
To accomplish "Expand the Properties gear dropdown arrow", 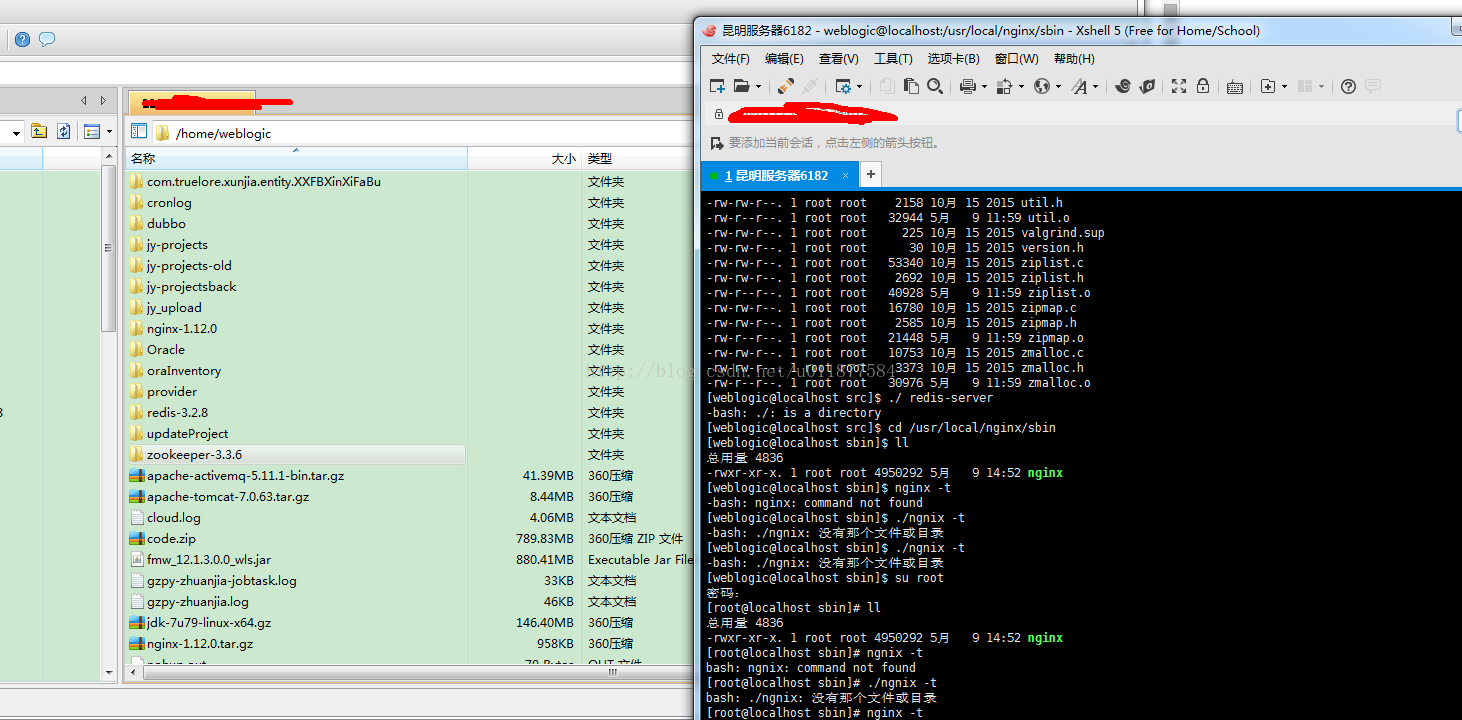I will [x=859, y=87].
